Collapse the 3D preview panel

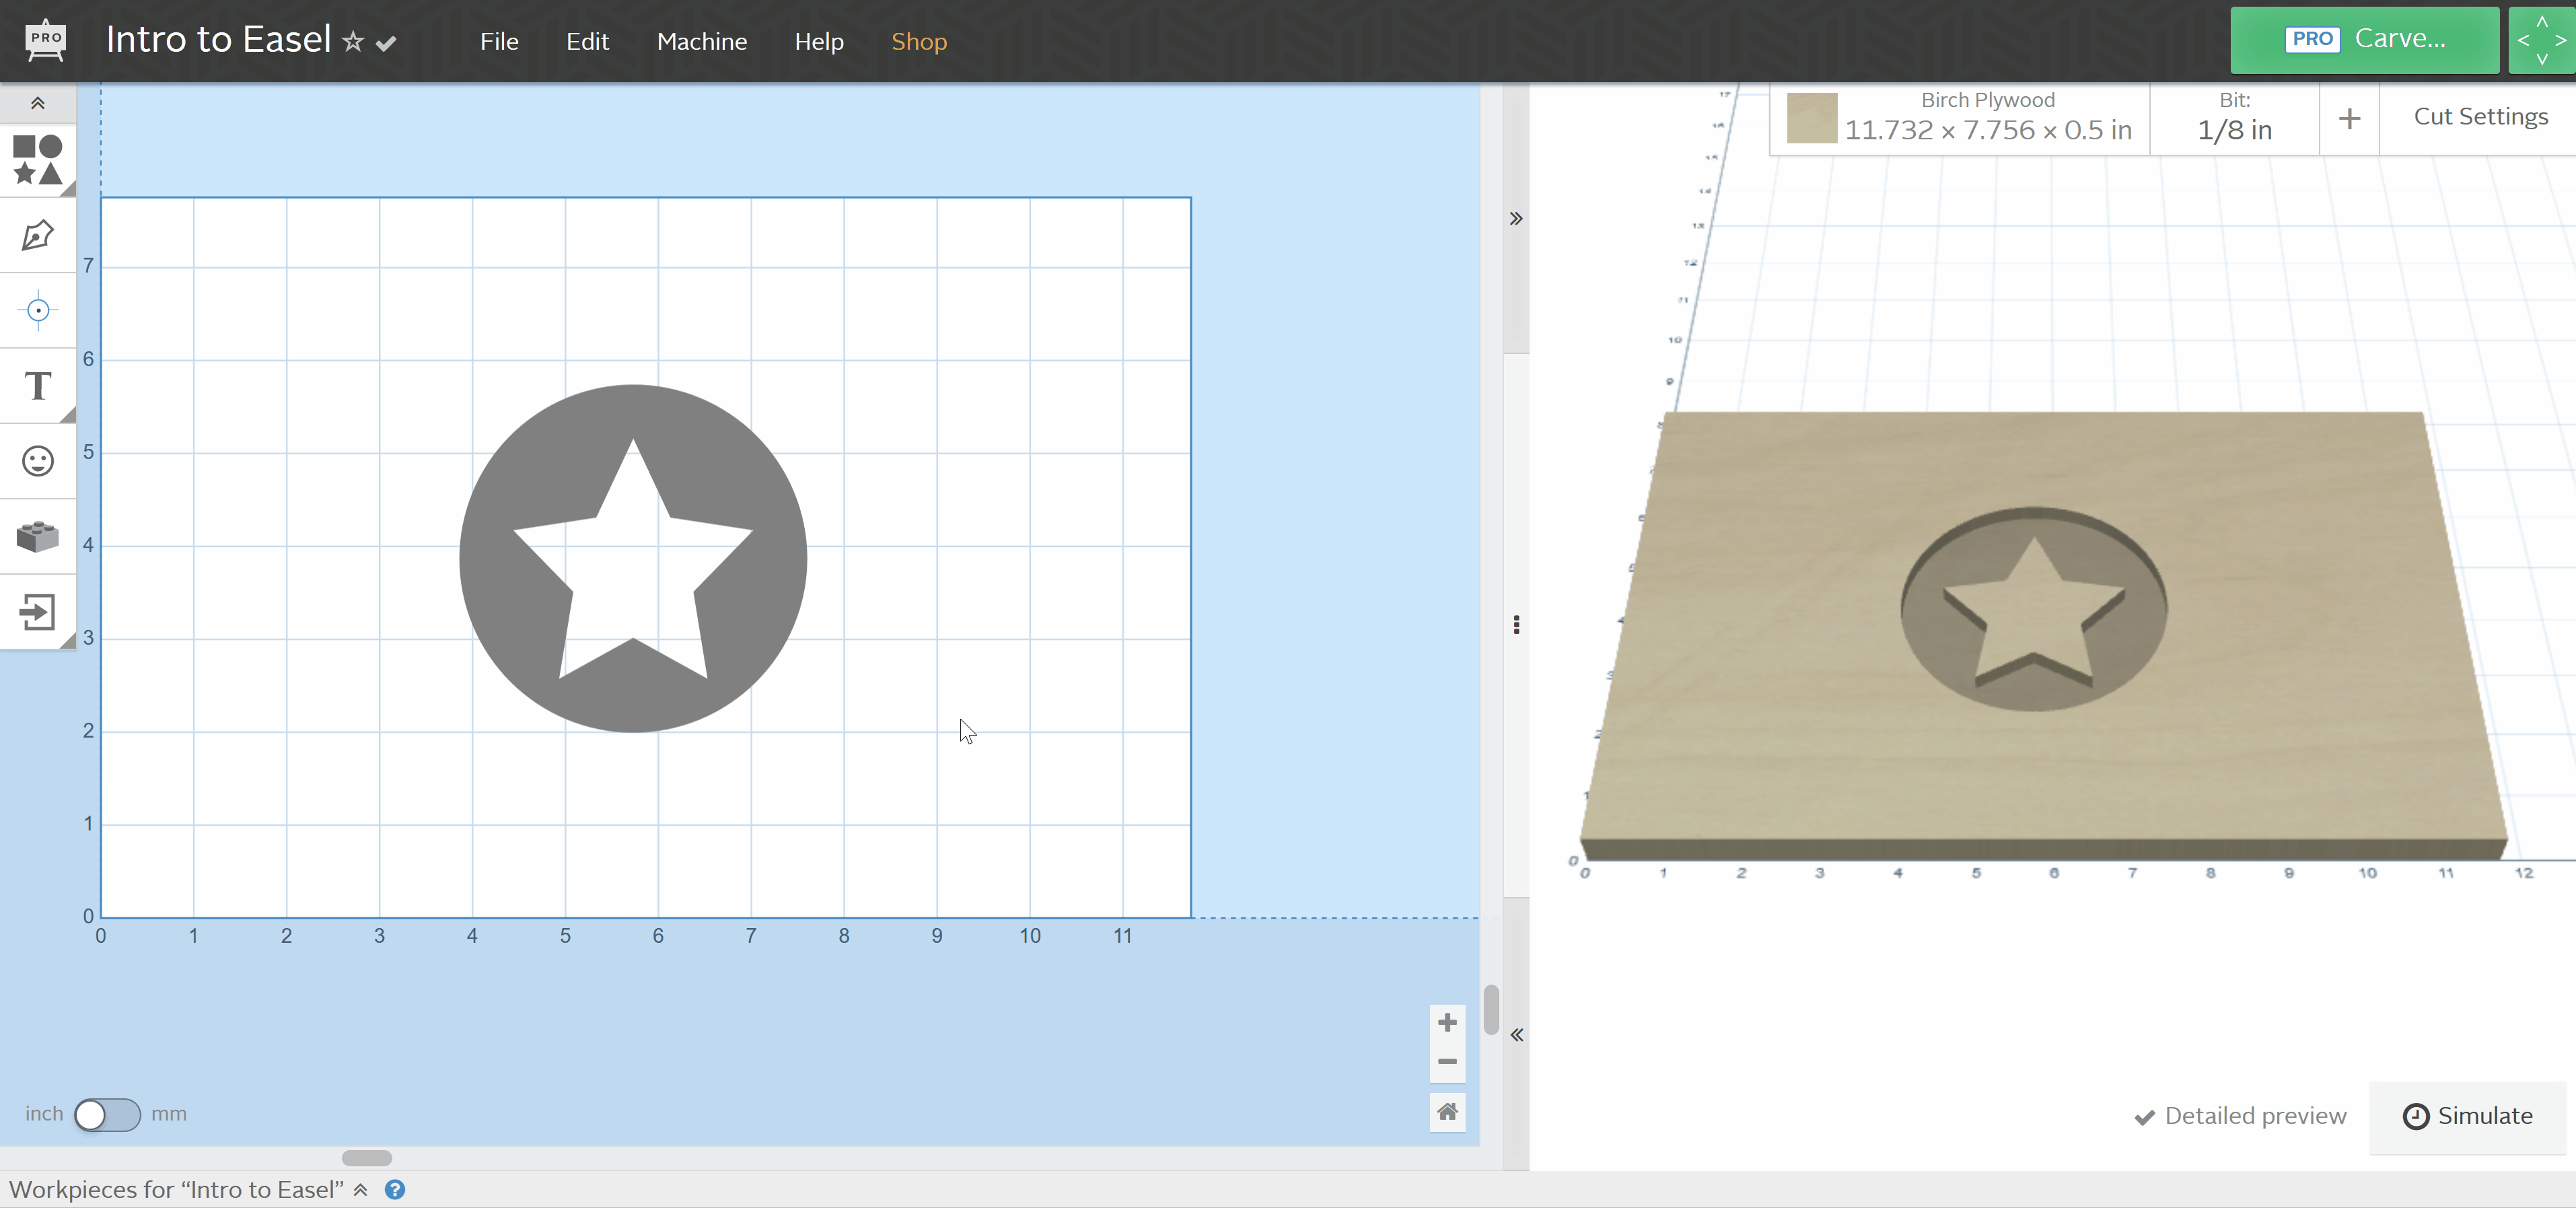pos(1516,1034)
